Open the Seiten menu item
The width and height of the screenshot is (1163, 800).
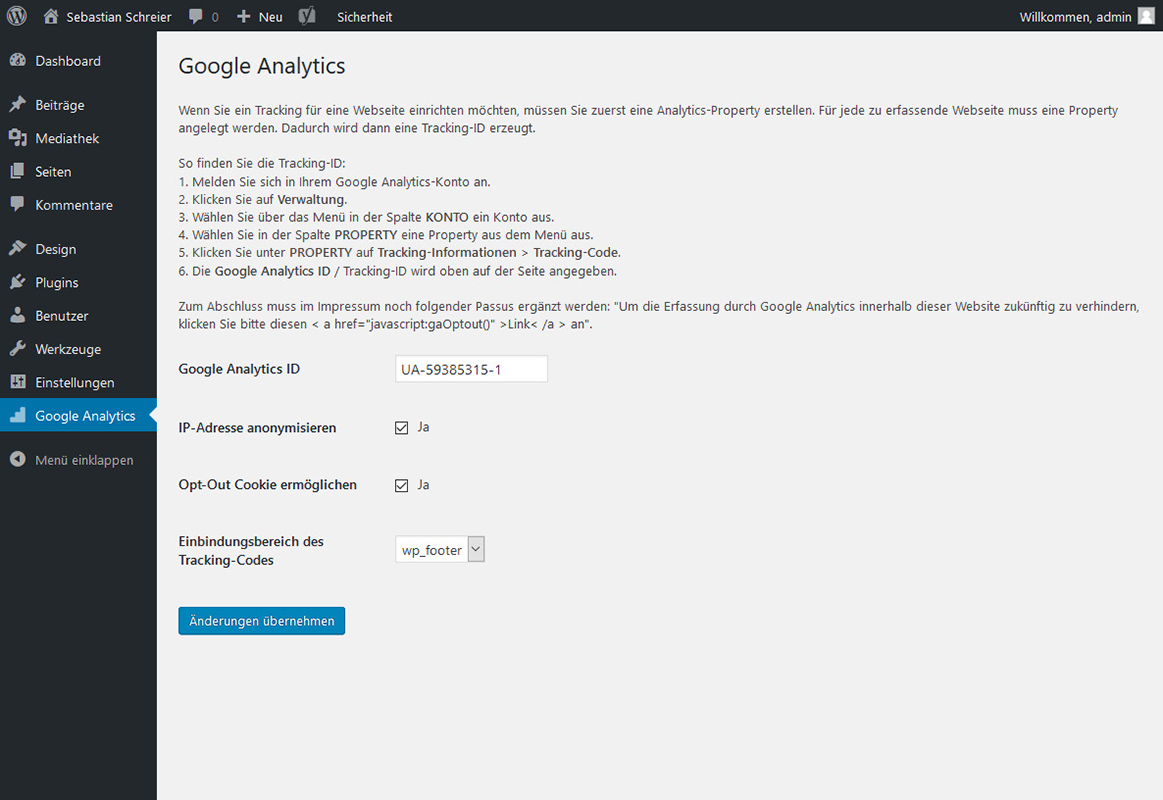(53, 172)
